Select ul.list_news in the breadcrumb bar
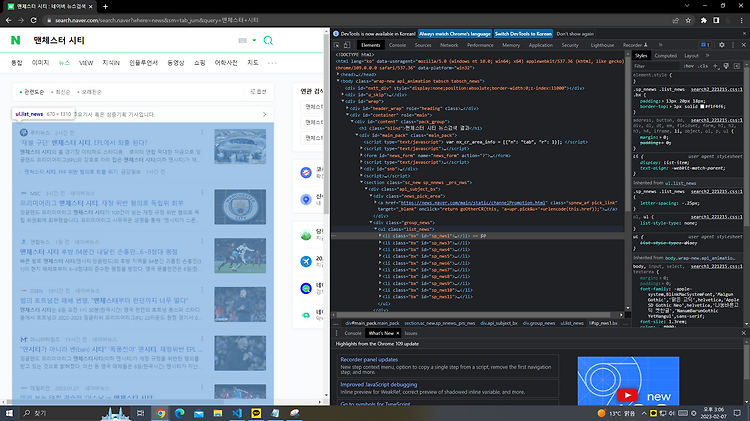This screenshot has height=421, width=750. coord(572,323)
